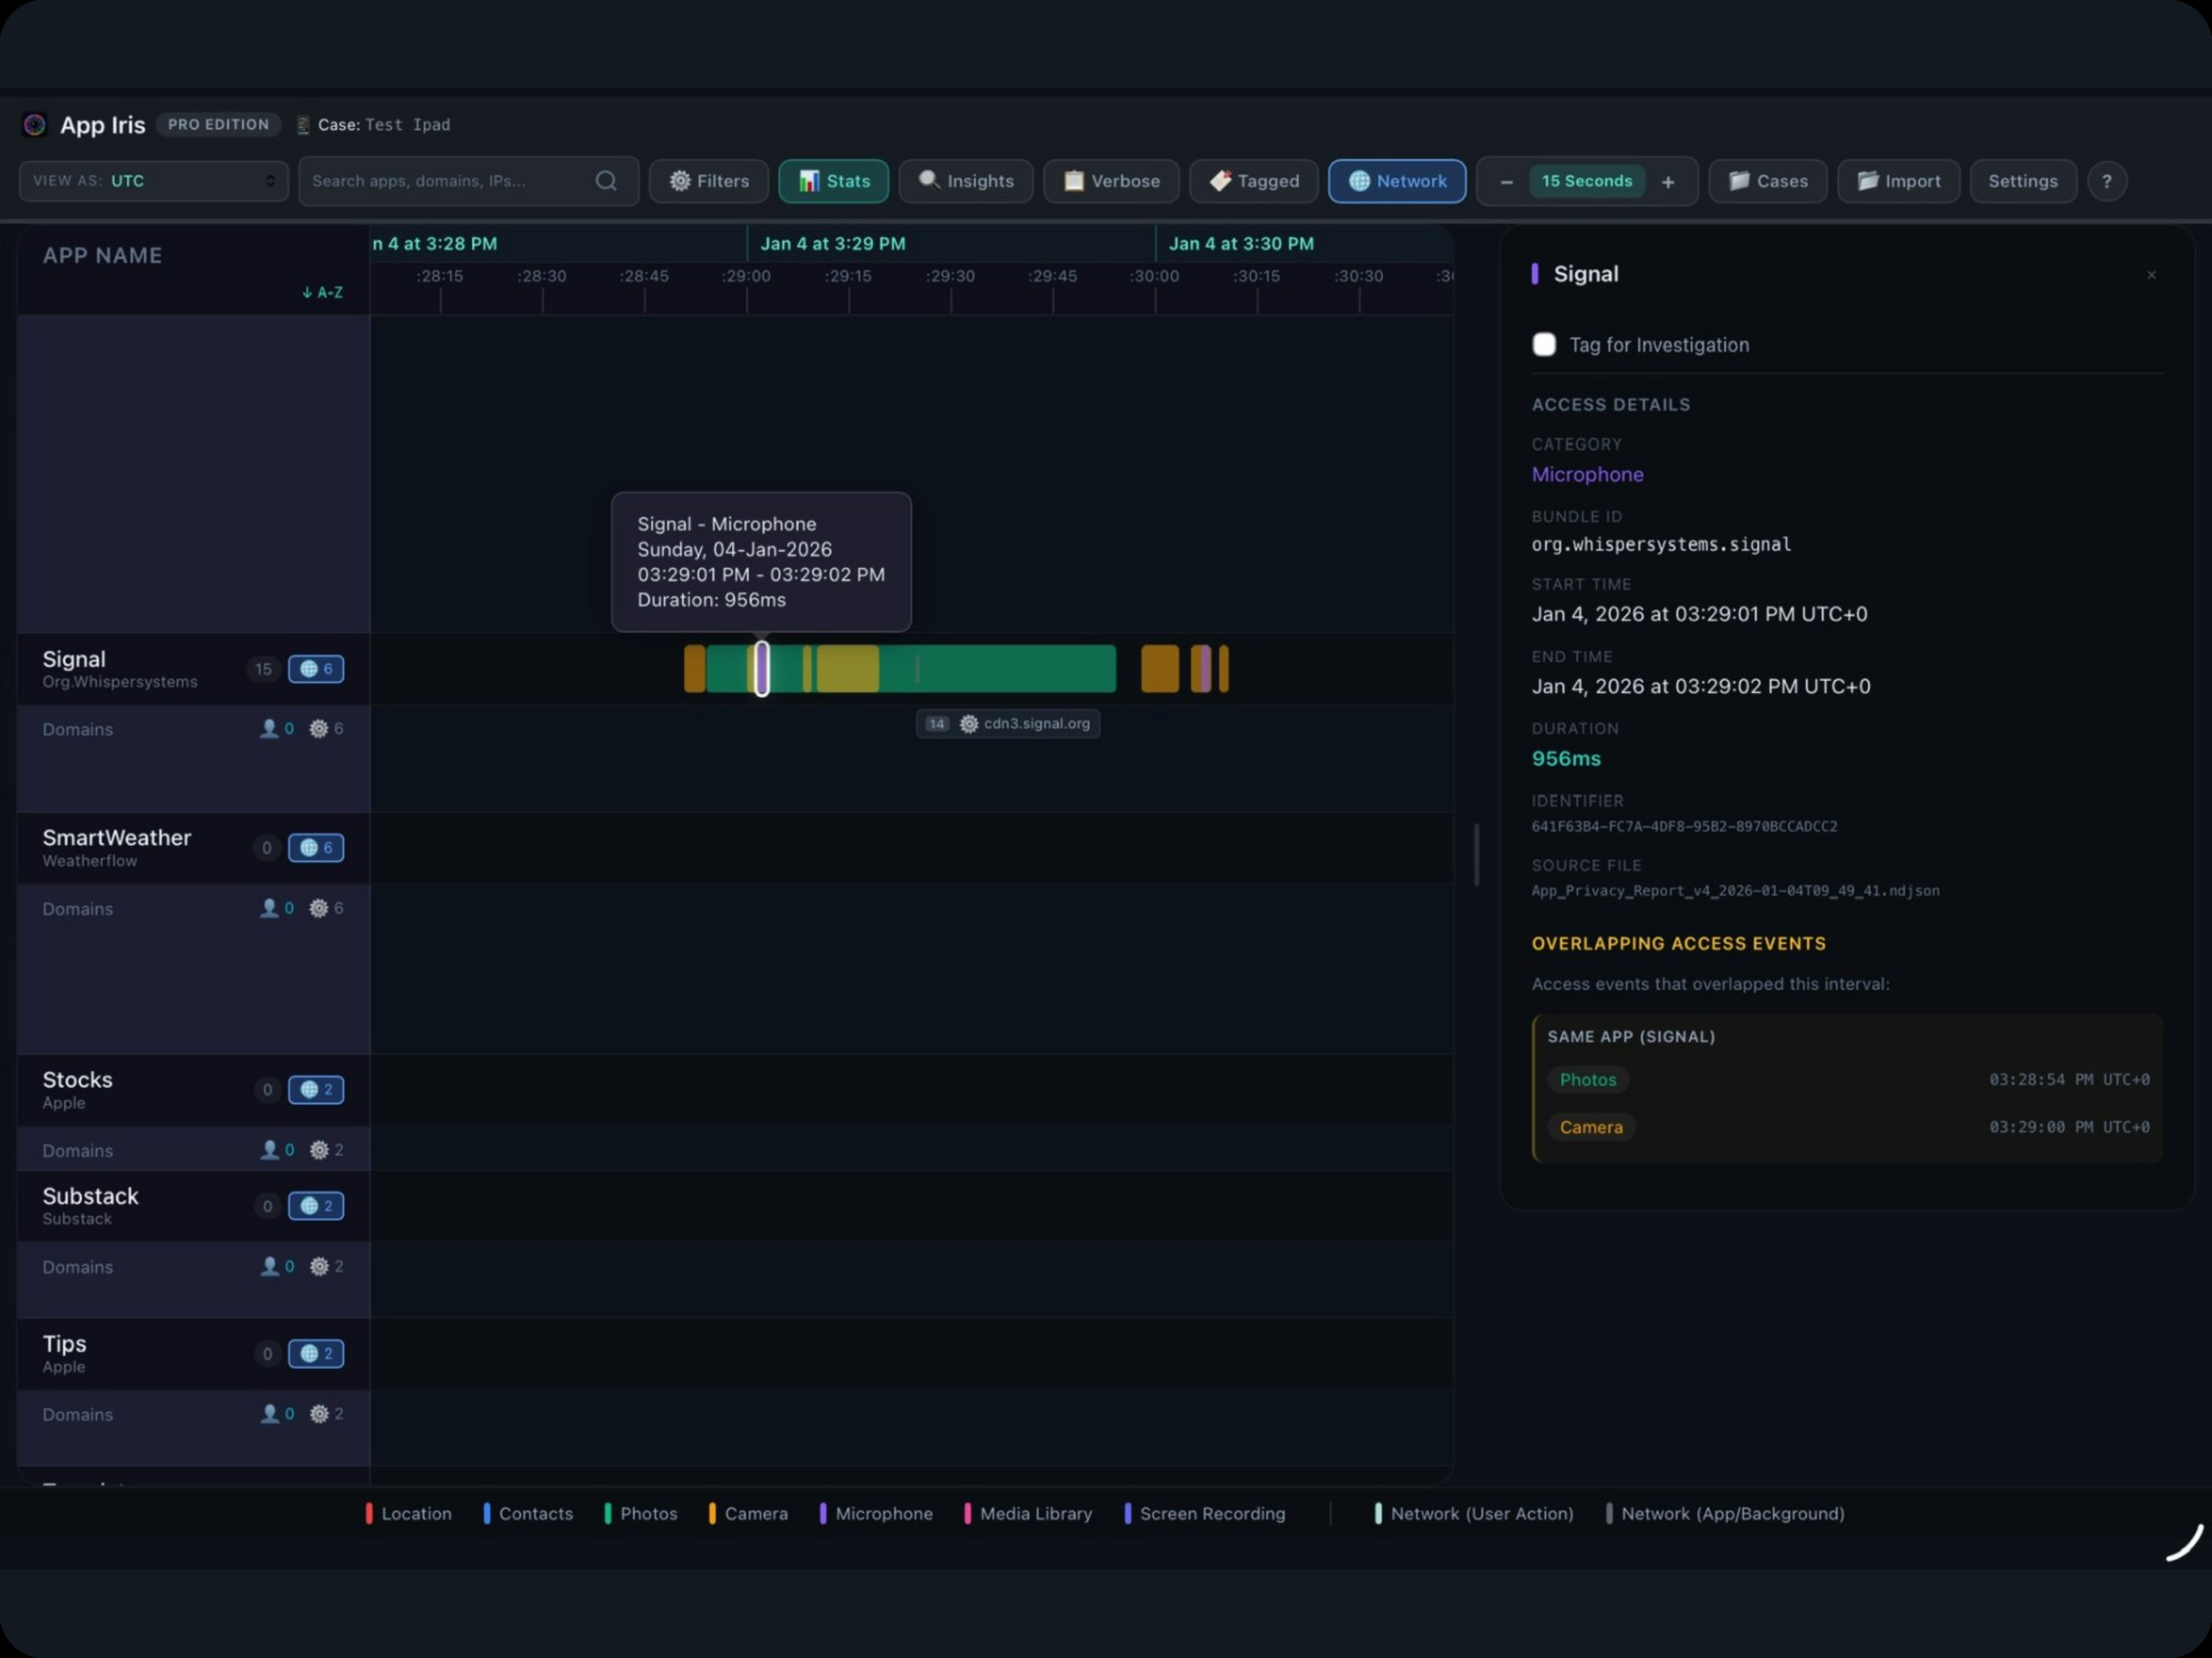Select the Signal app row
The image size is (2212, 1658).
(x=193, y=669)
